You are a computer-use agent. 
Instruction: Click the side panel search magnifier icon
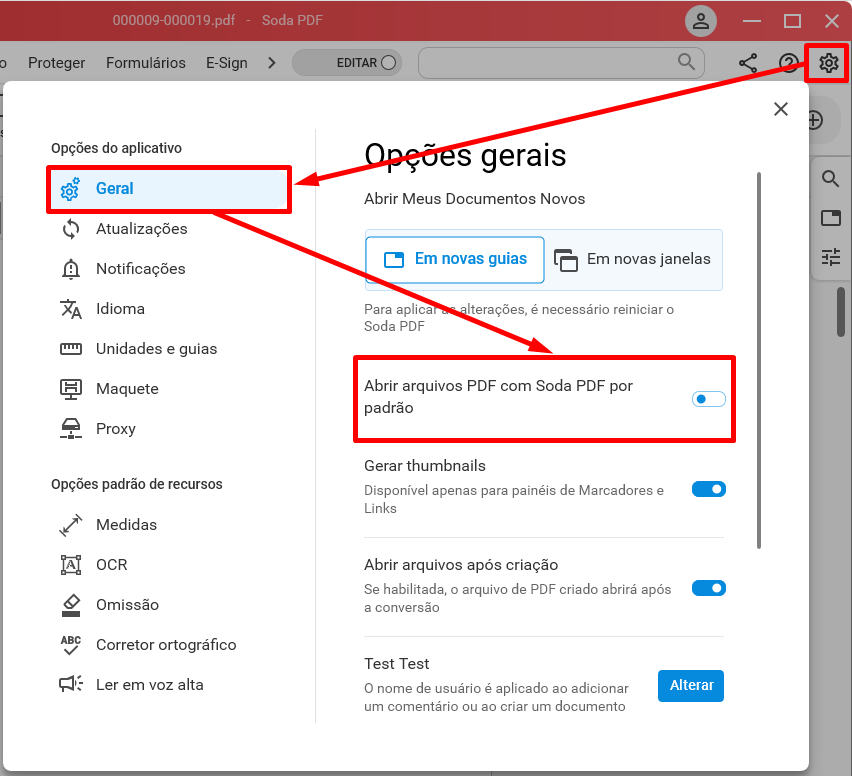pyautogui.click(x=830, y=179)
